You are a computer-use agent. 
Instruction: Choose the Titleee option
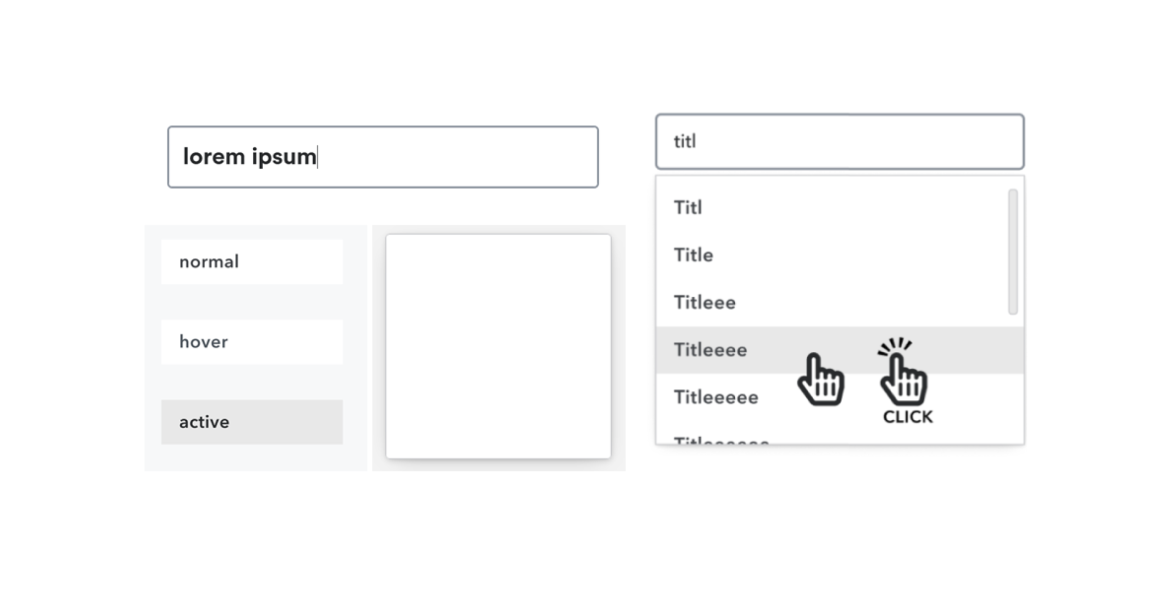832,302
